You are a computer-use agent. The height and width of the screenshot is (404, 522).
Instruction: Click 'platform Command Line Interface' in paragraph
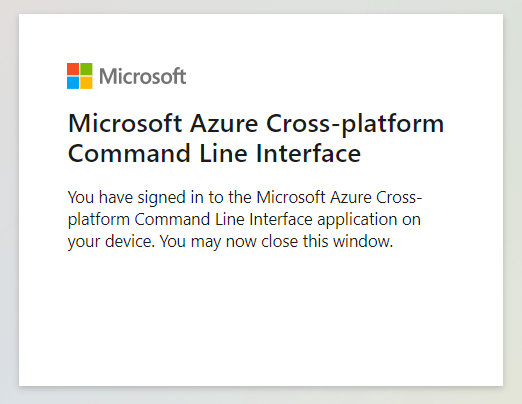(x=190, y=220)
